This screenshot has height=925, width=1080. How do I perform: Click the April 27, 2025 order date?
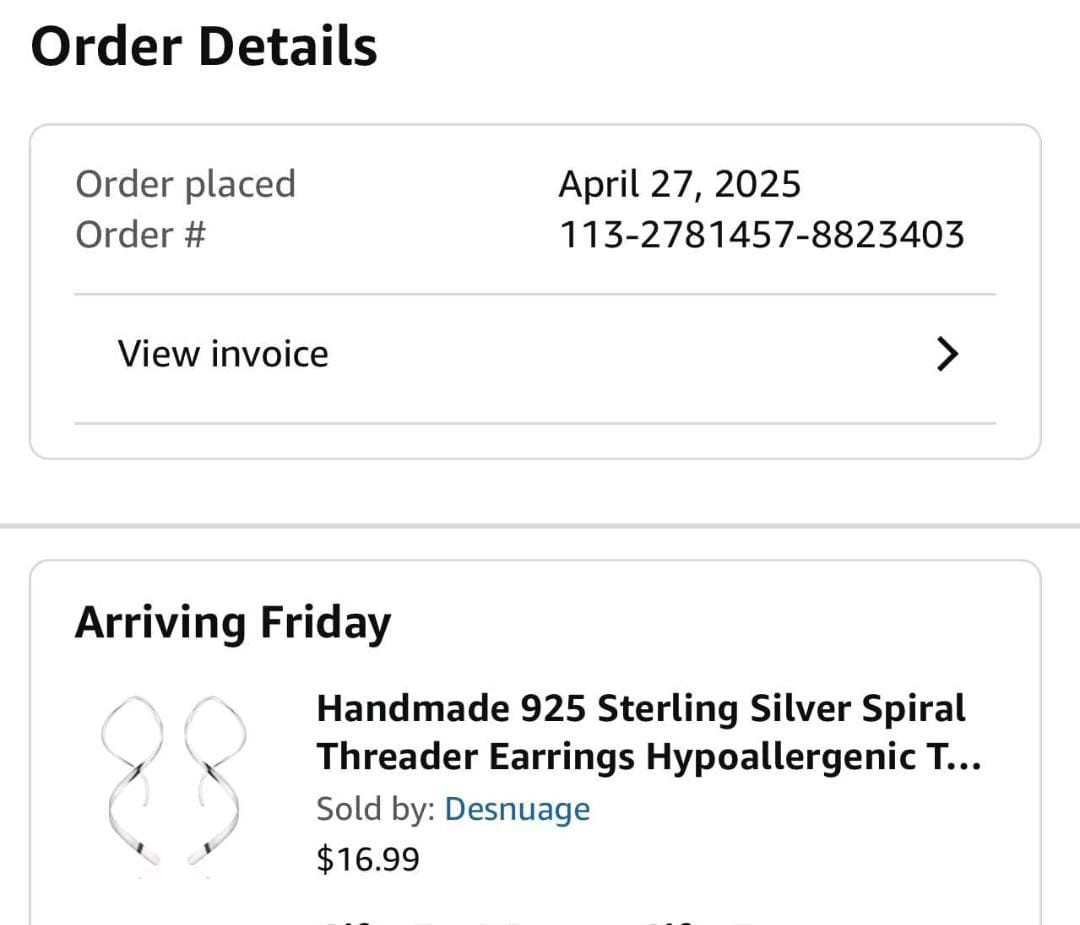coord(680,184)
